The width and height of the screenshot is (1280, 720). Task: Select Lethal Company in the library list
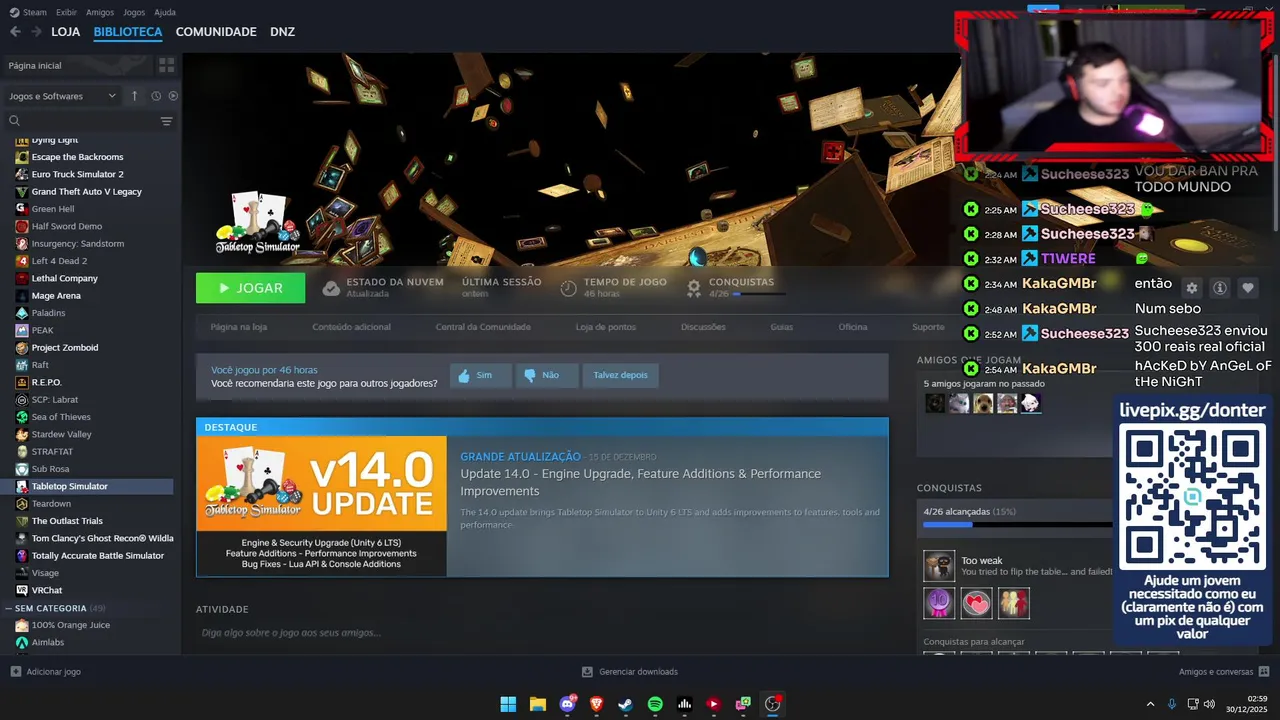click(x=65, y=278)
